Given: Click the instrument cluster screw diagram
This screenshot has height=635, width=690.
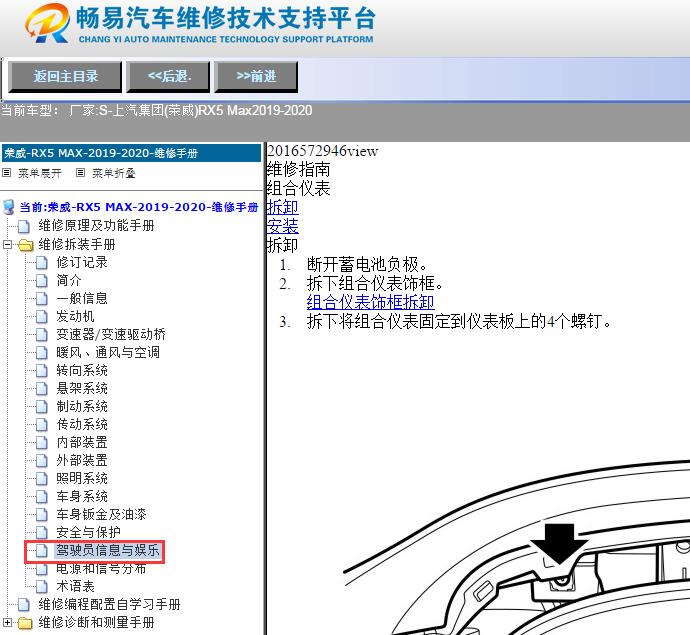Looking at the screenshot, I should (517, 548).
